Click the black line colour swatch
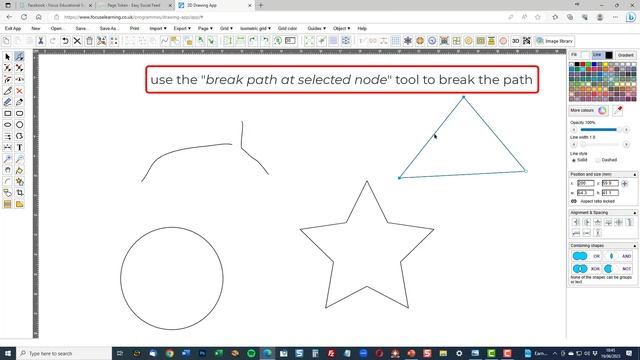Viewport: 640px width, 360px height. [x=609, y=55]
